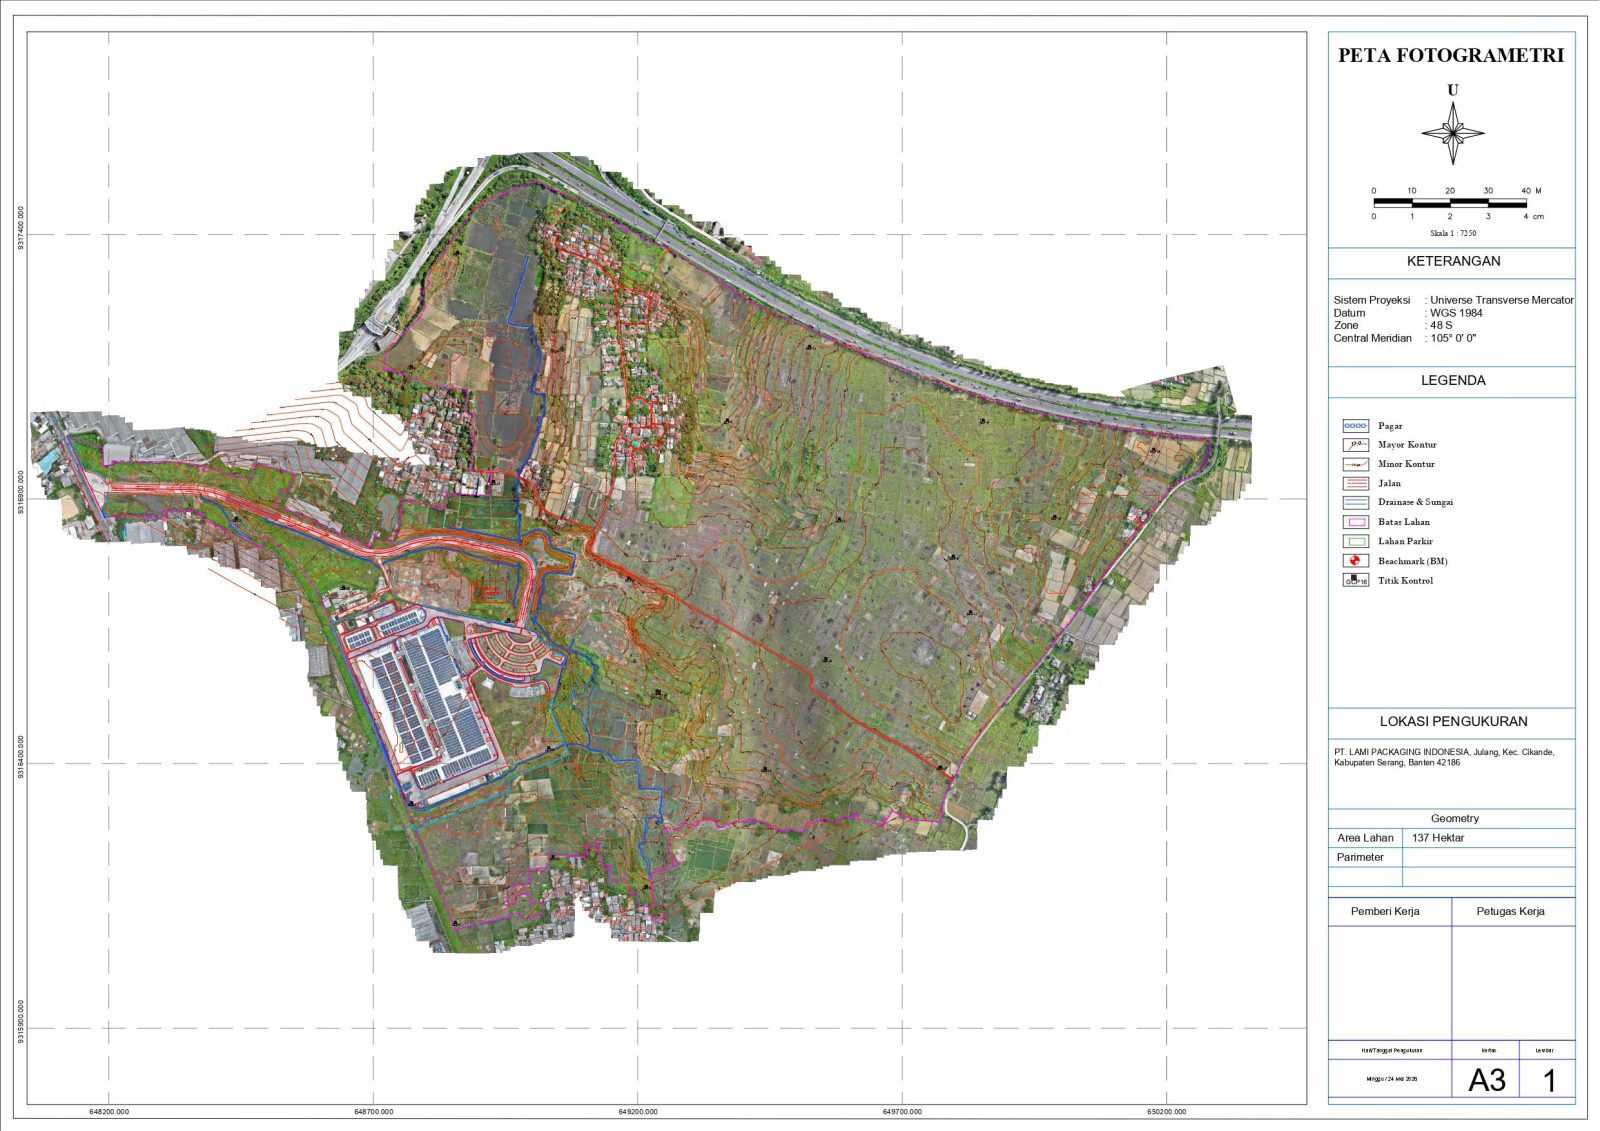The width and height of the screenshot is (1600, 1131).
Task: Click the northing label 9316400.000
Action: (20, 757)
